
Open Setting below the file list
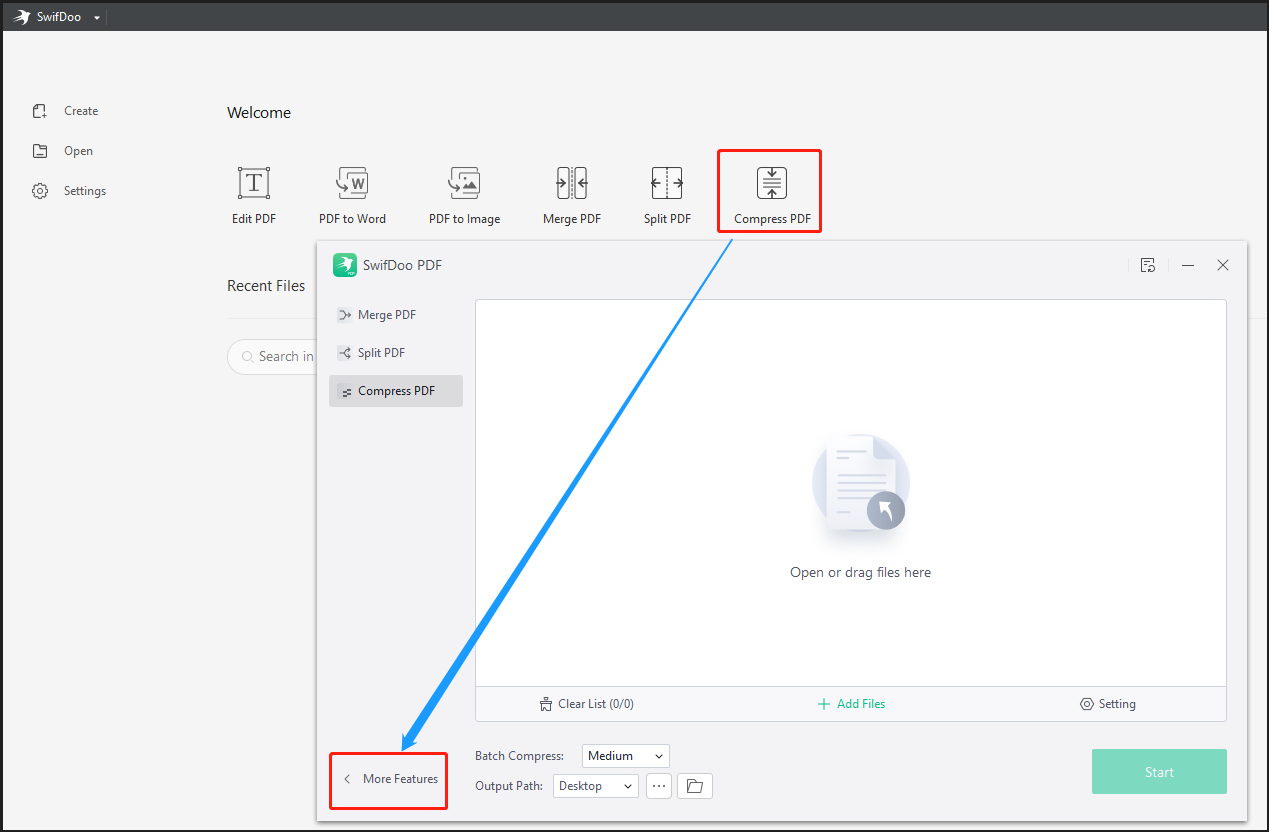coord(1108,704)
